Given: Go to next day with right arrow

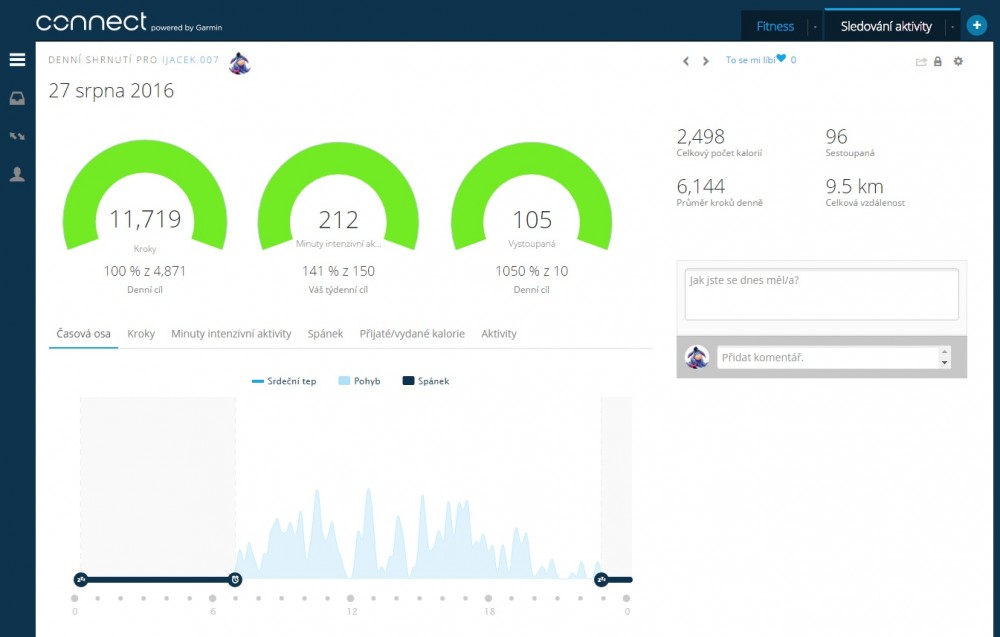Looking at the screenshot, I should coord(705,61).
